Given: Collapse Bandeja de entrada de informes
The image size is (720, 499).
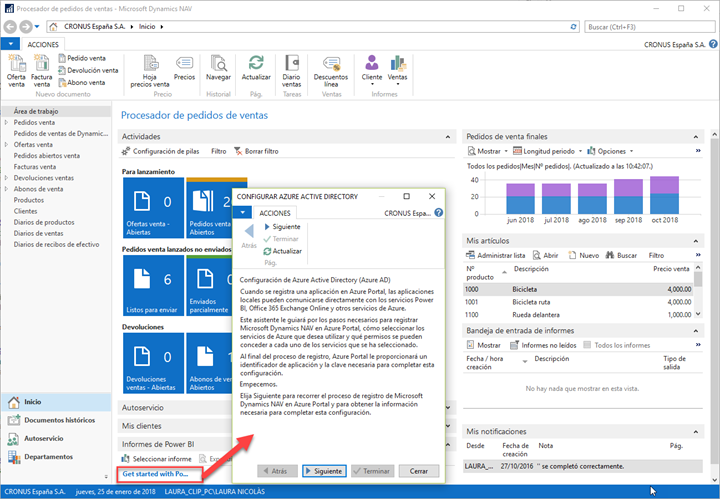Looking at the screenshot, I should 696,331.
